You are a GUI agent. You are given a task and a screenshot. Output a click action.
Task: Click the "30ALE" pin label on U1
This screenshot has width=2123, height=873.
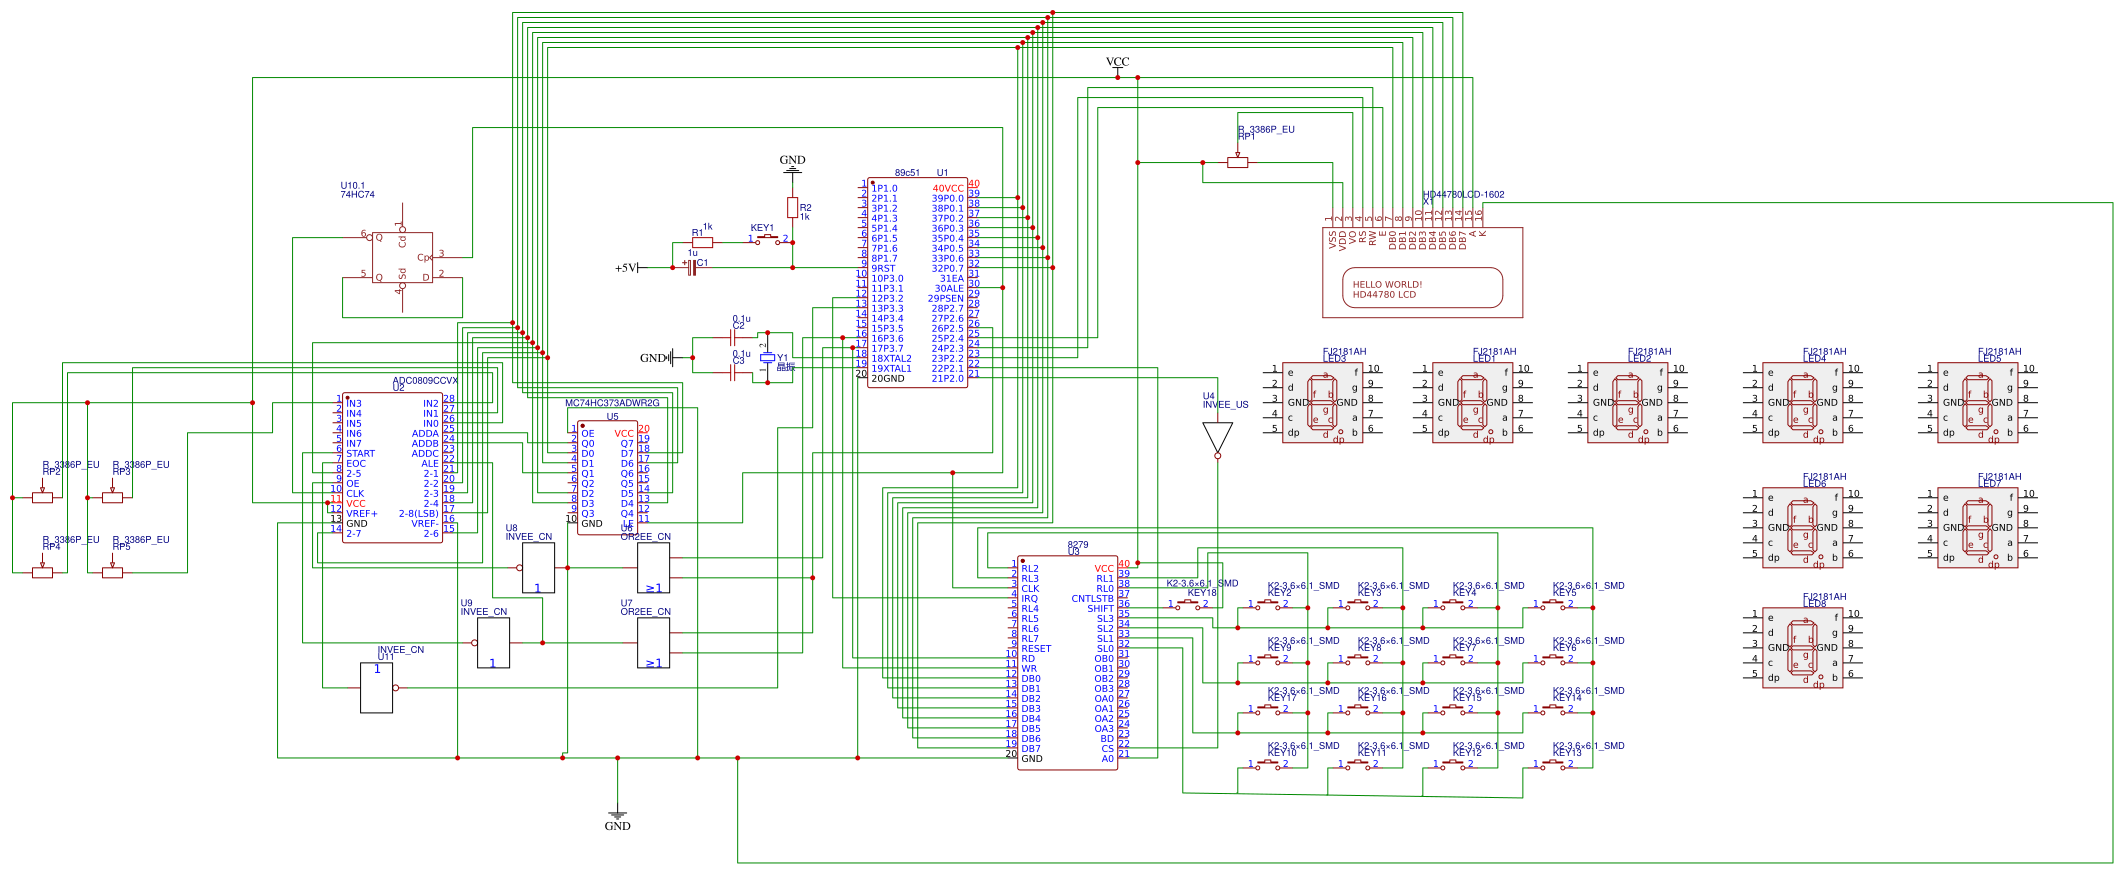click(x=949, y=288)
